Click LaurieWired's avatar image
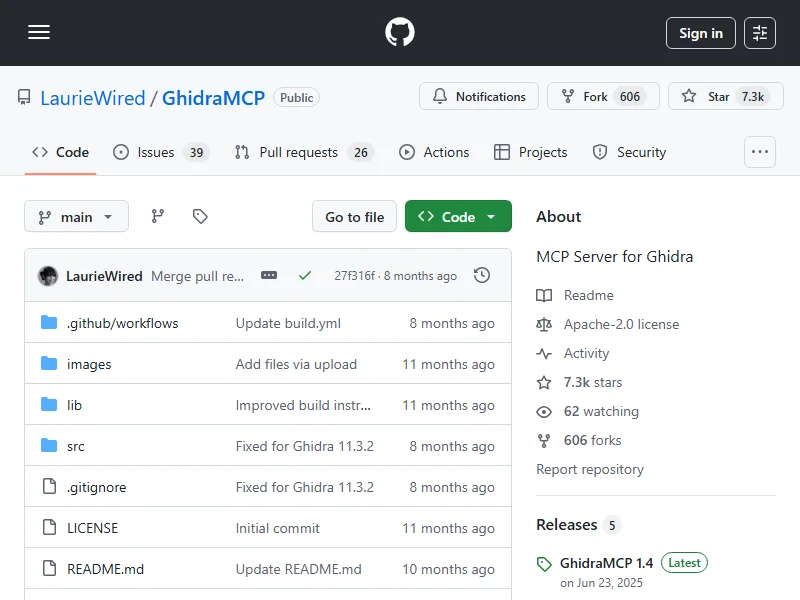 point(48,276)
